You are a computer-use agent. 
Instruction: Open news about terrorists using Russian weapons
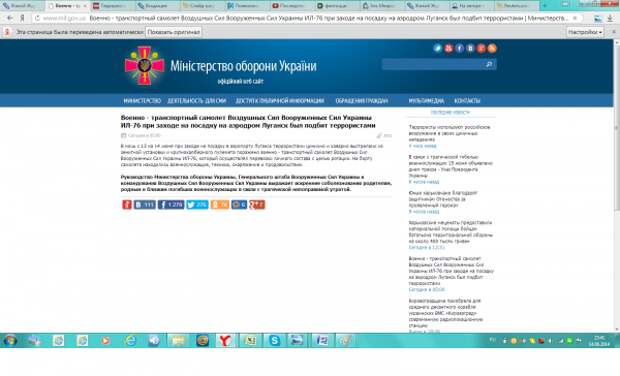coord(450,133)
